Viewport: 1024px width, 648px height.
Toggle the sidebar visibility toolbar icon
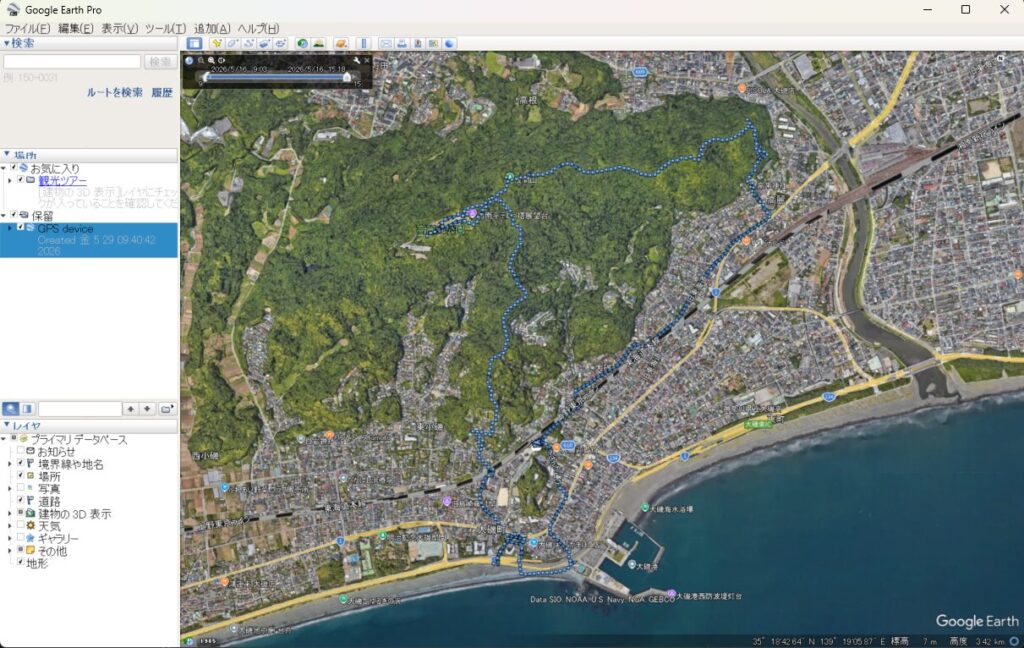point(194,43)
